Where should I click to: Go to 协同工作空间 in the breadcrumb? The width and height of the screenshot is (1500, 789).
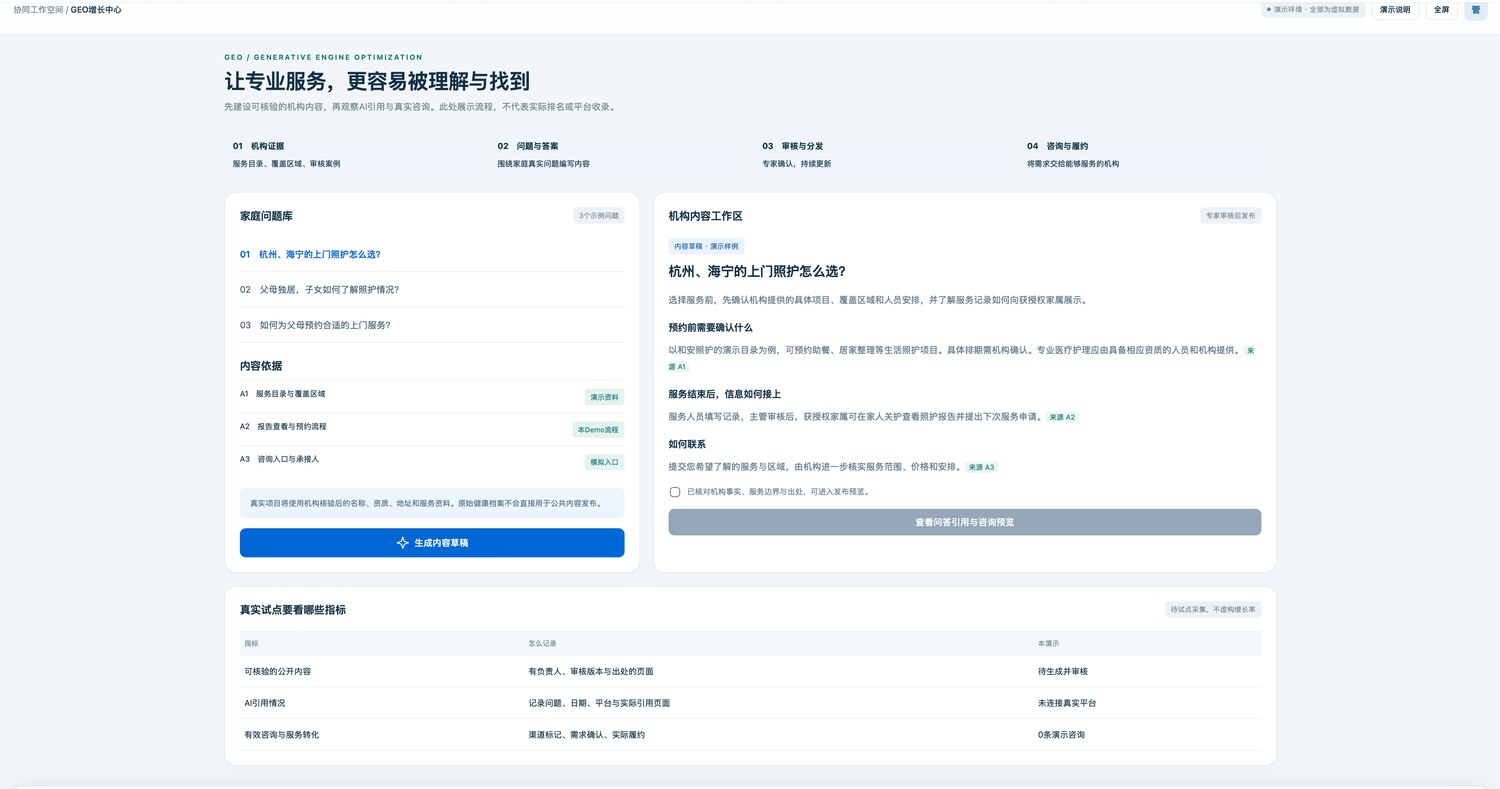coord(38,9)
